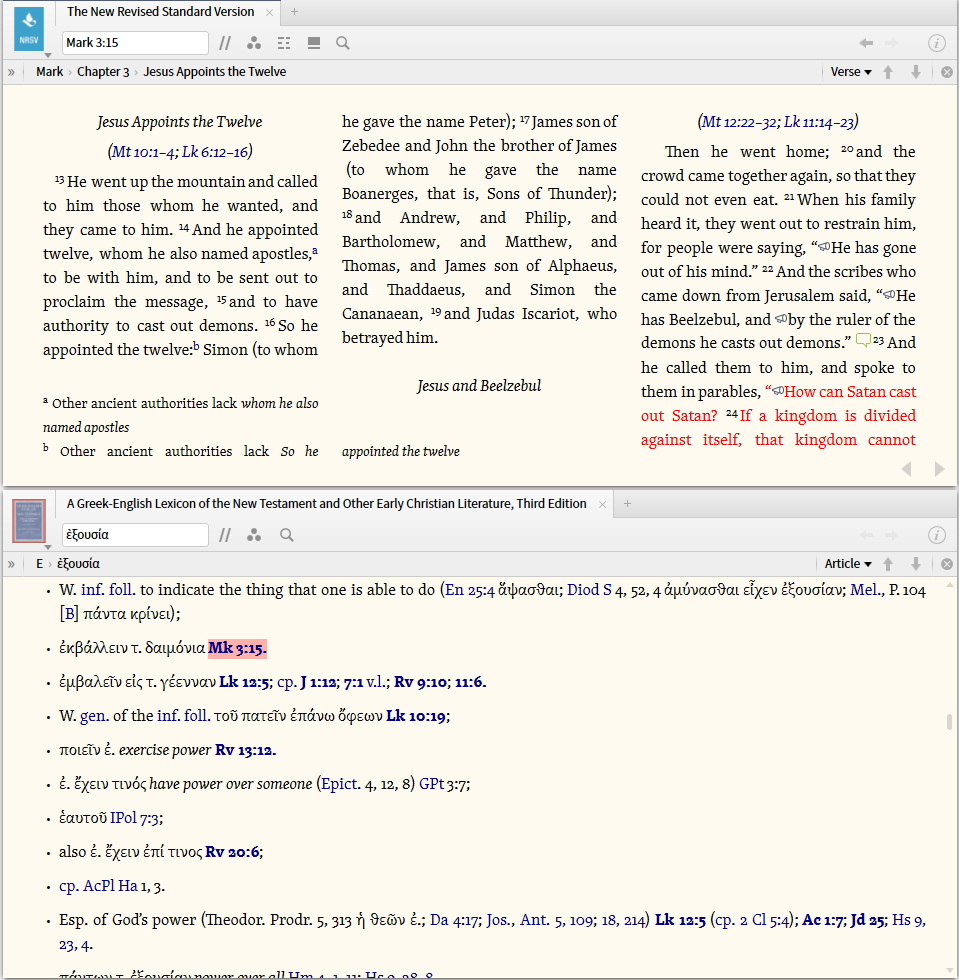Open NRSV resource icon menu
959x980 pixels.
coord(29,29)
